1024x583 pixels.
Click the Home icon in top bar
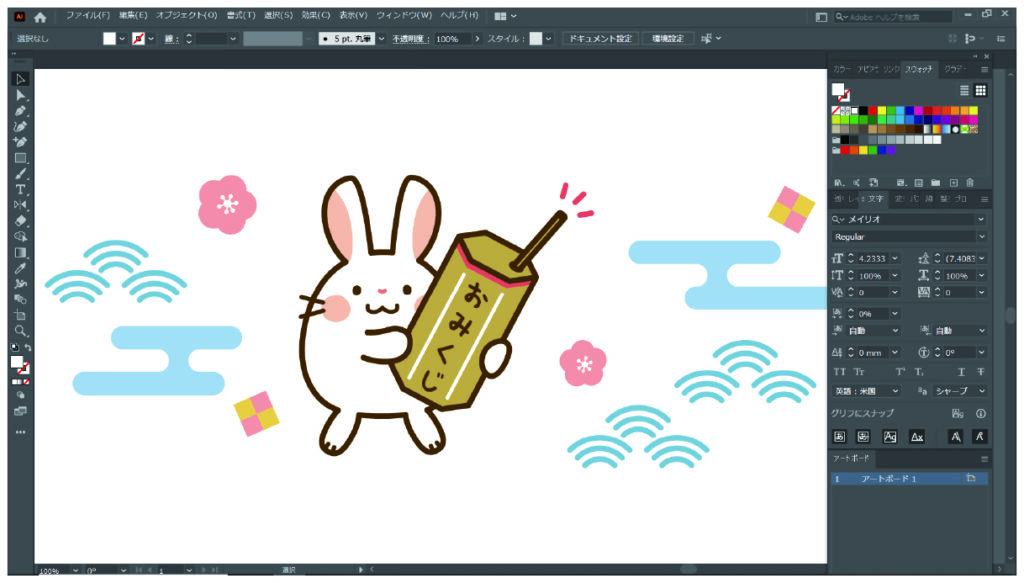[x=40, y=17]
